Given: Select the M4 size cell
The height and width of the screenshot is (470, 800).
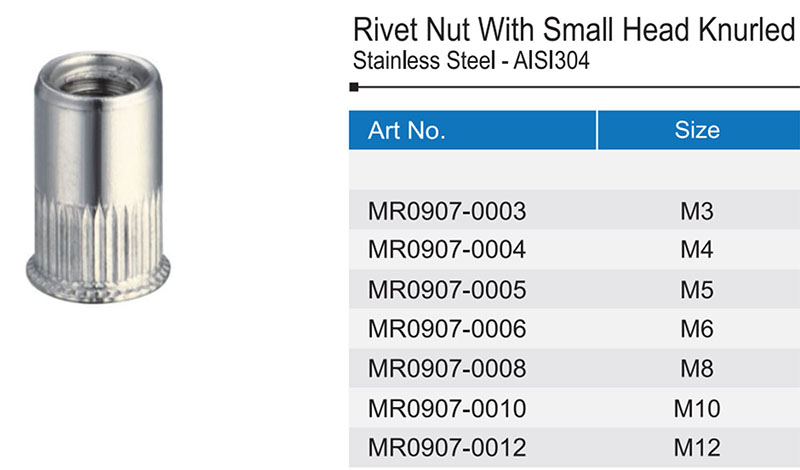Looking at the screenshot, I should tap(696, 250).
